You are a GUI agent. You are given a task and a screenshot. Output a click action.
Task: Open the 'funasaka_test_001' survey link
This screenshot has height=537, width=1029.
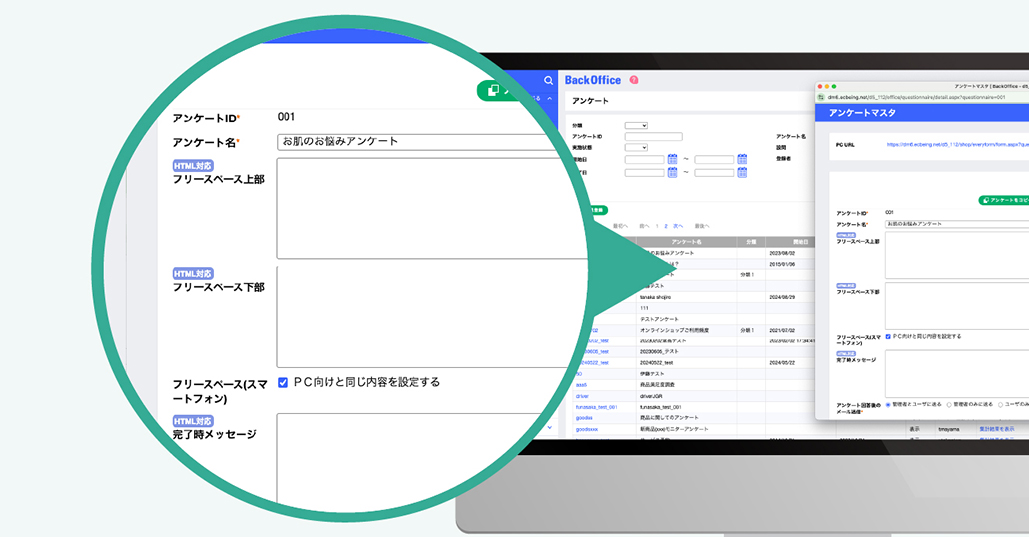click(596, 407)
